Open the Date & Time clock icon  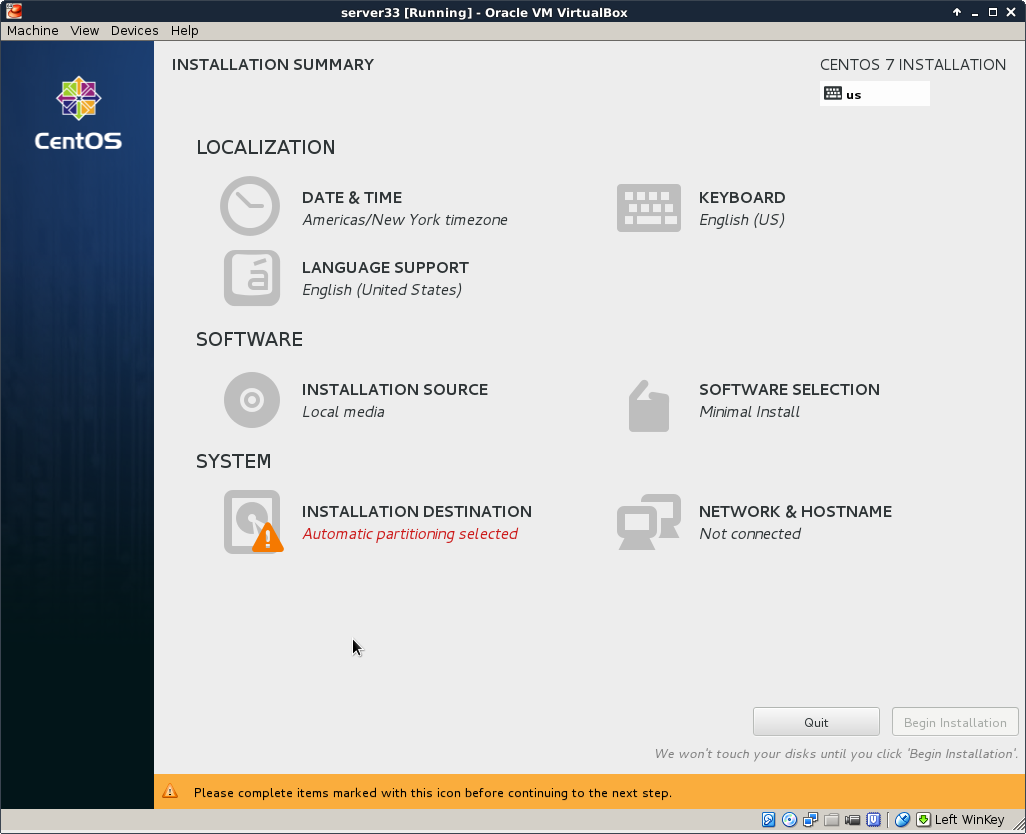coord(250,206)
